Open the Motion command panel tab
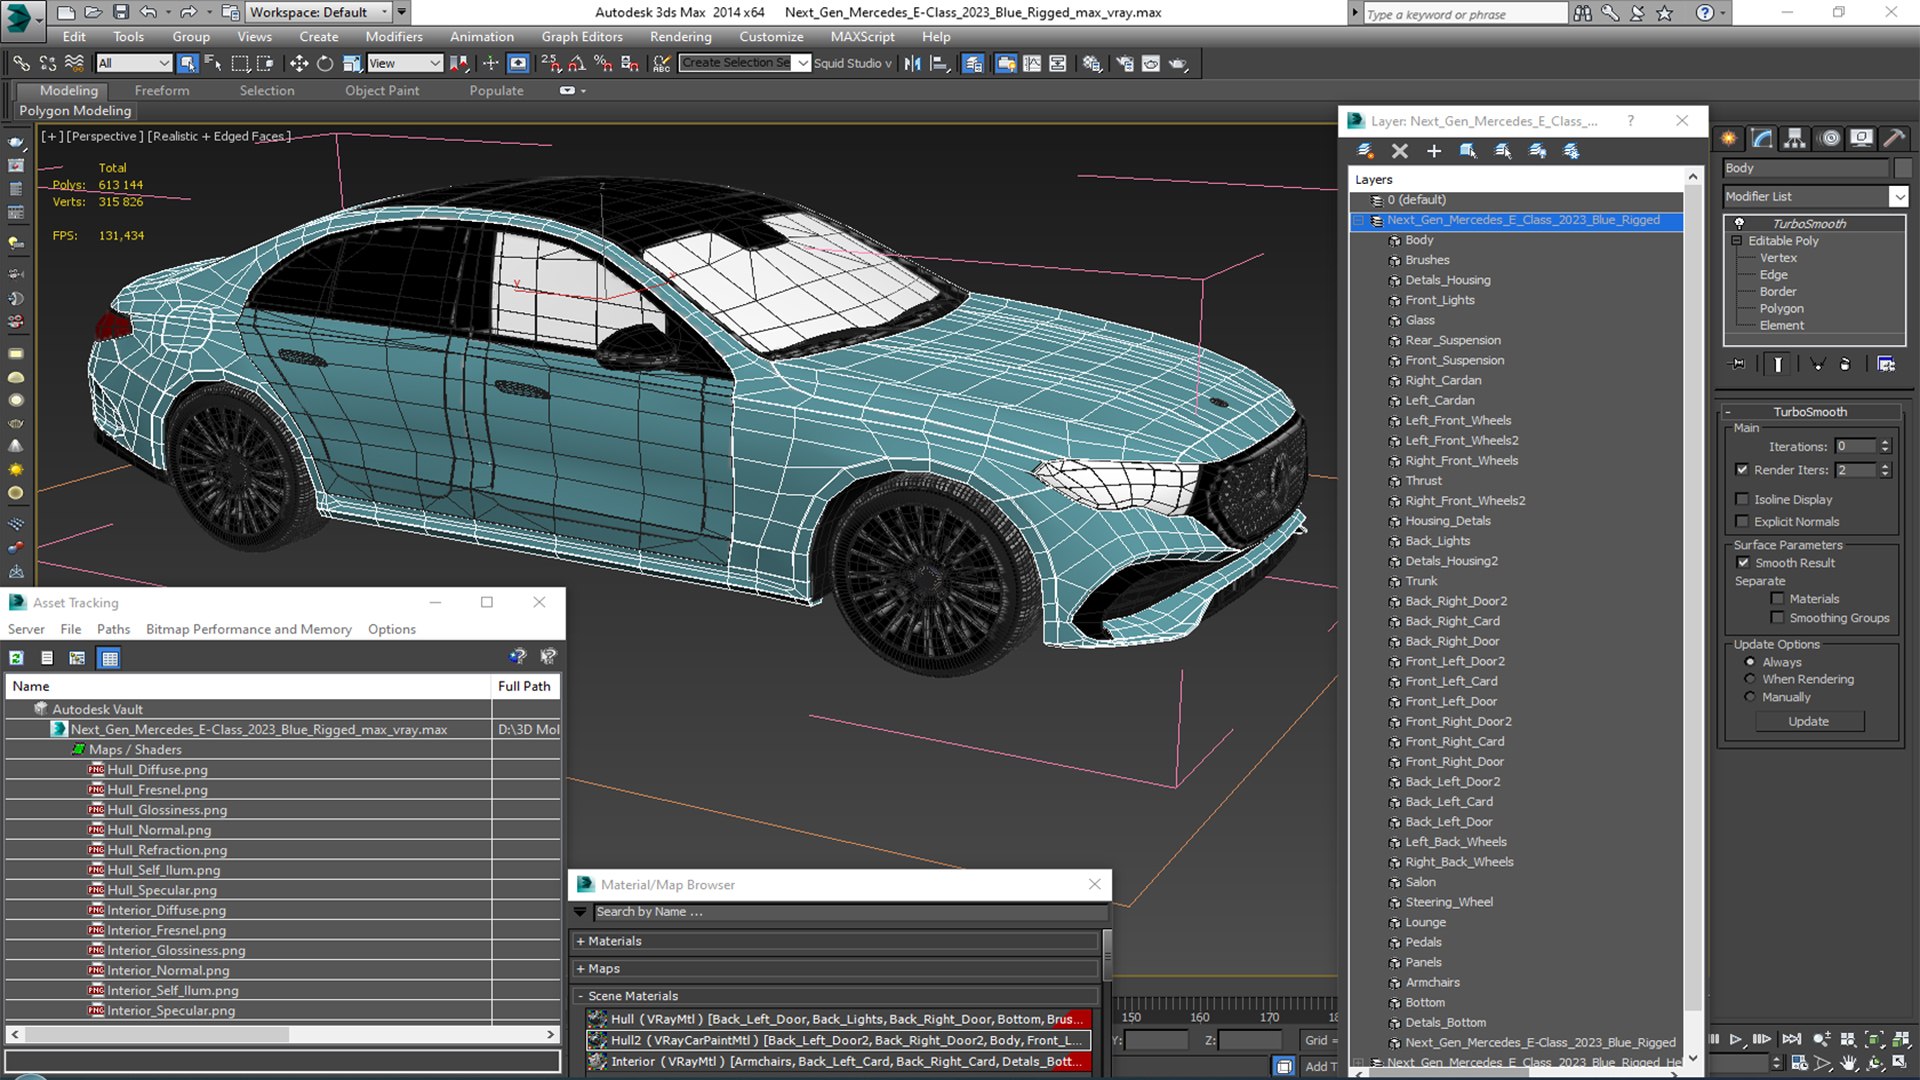 click(1829, 138)
